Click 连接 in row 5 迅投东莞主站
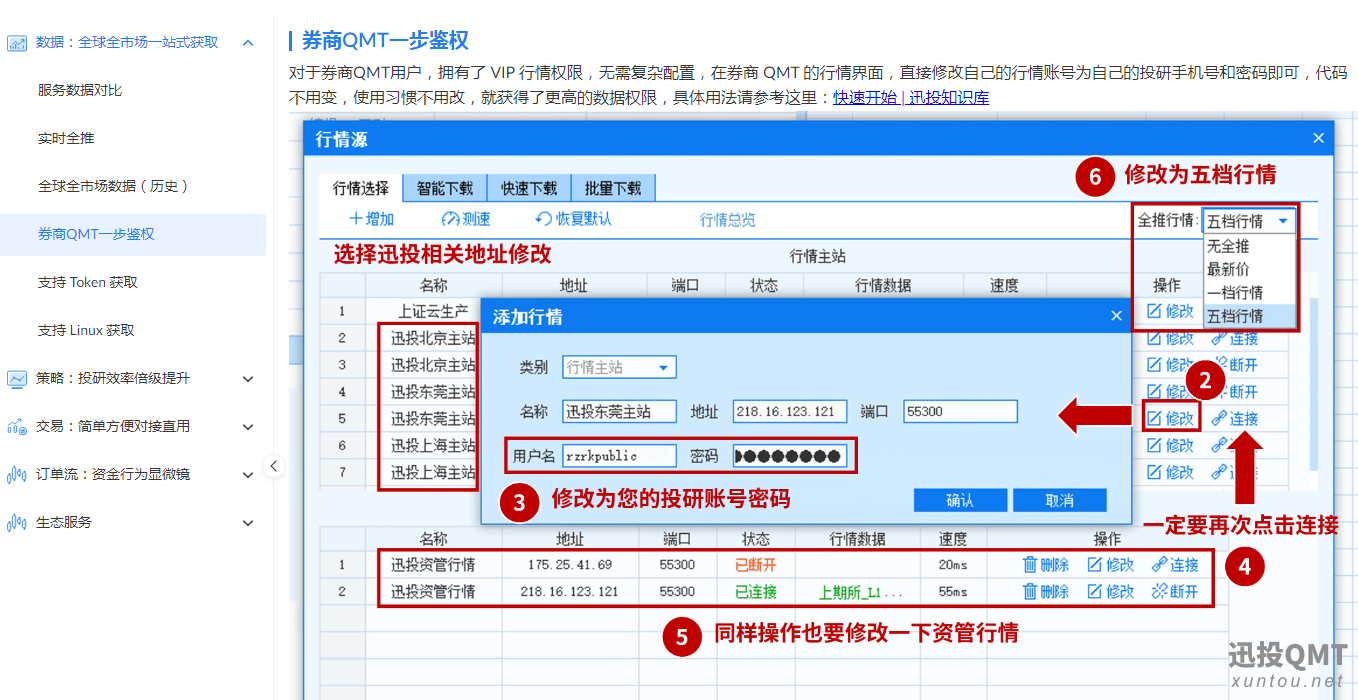Viewport: 1358px width, 700px height. tap(1235, 418)
